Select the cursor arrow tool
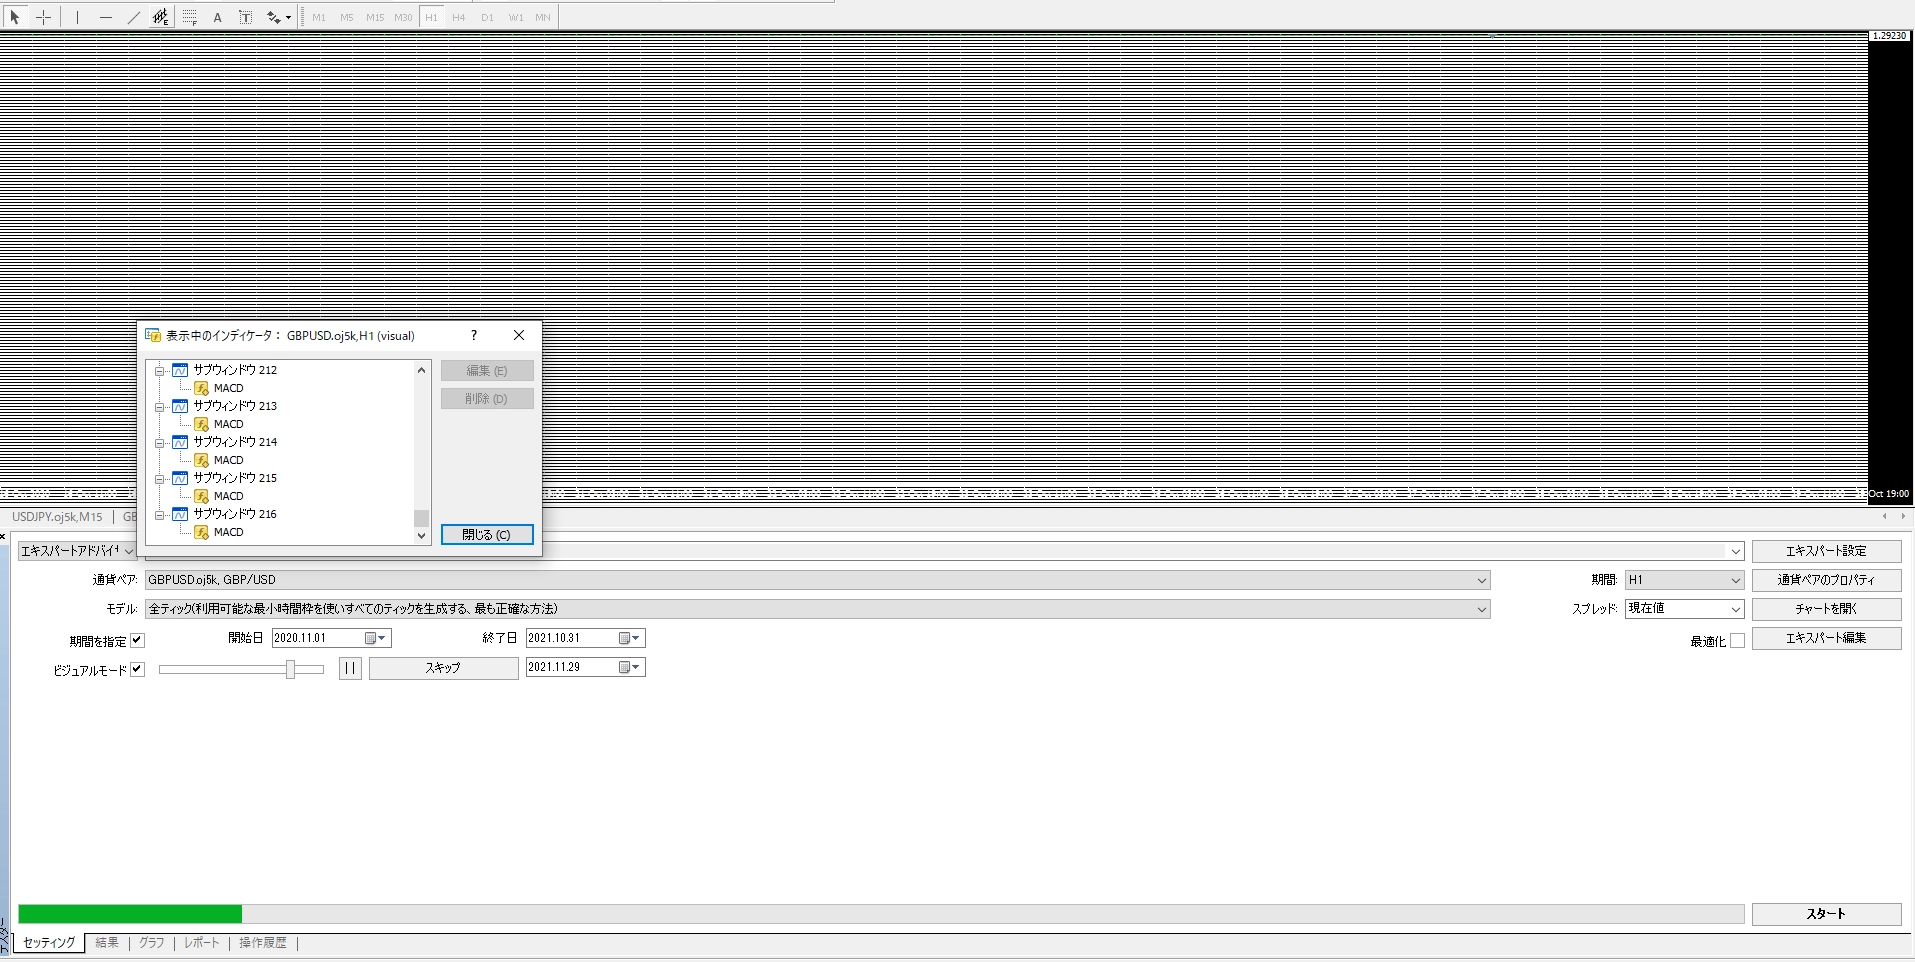This screenshot has height=962, width=1915. tap(15, 17)
